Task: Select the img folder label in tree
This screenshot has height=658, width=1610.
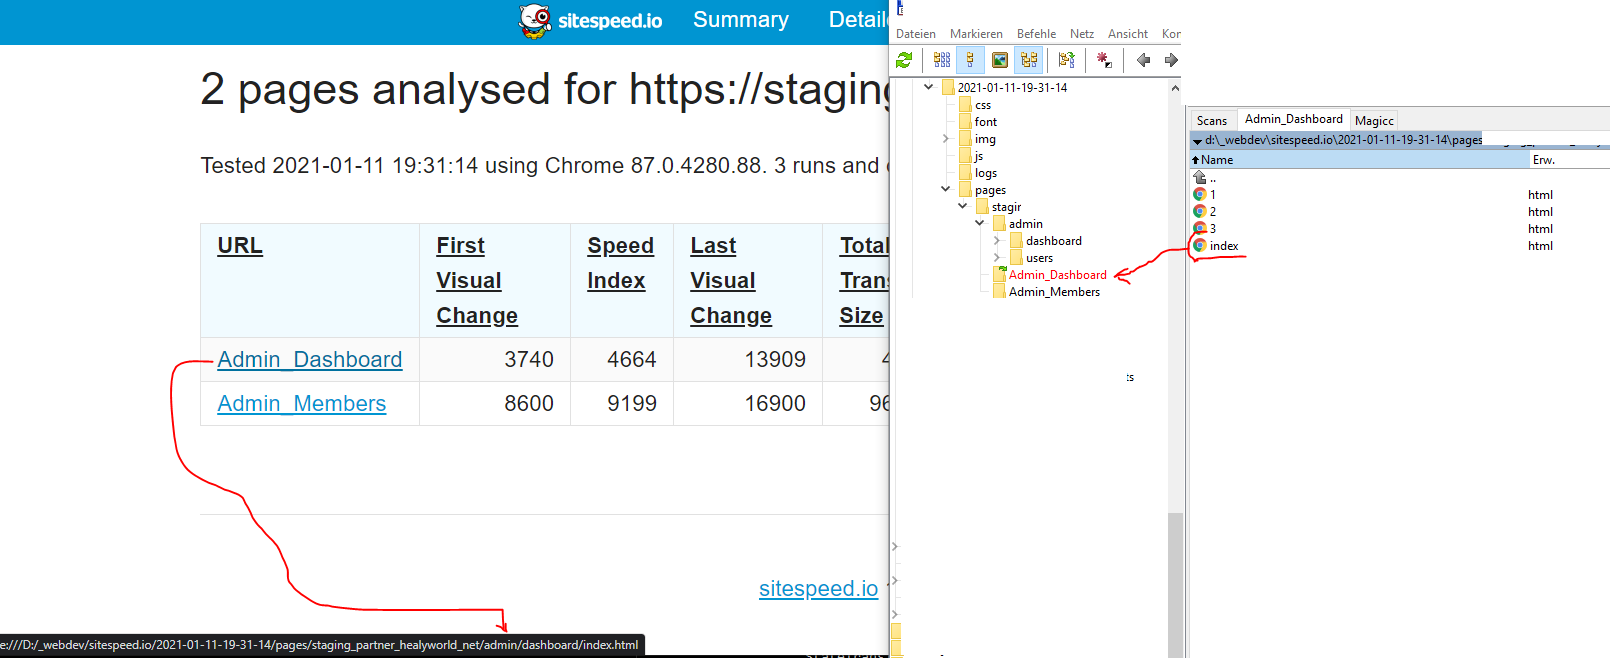Action: pyautogui.click(x=985, y=139)
